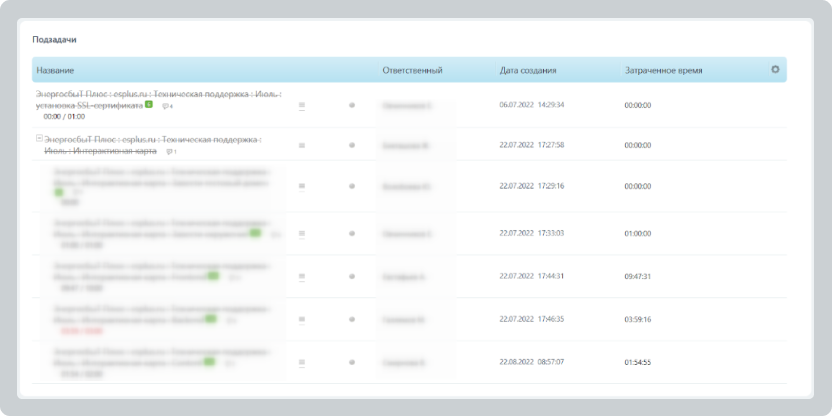Click green badge on SSL-сертификата task
The image size is (832, 416).
tap(149, 104)
